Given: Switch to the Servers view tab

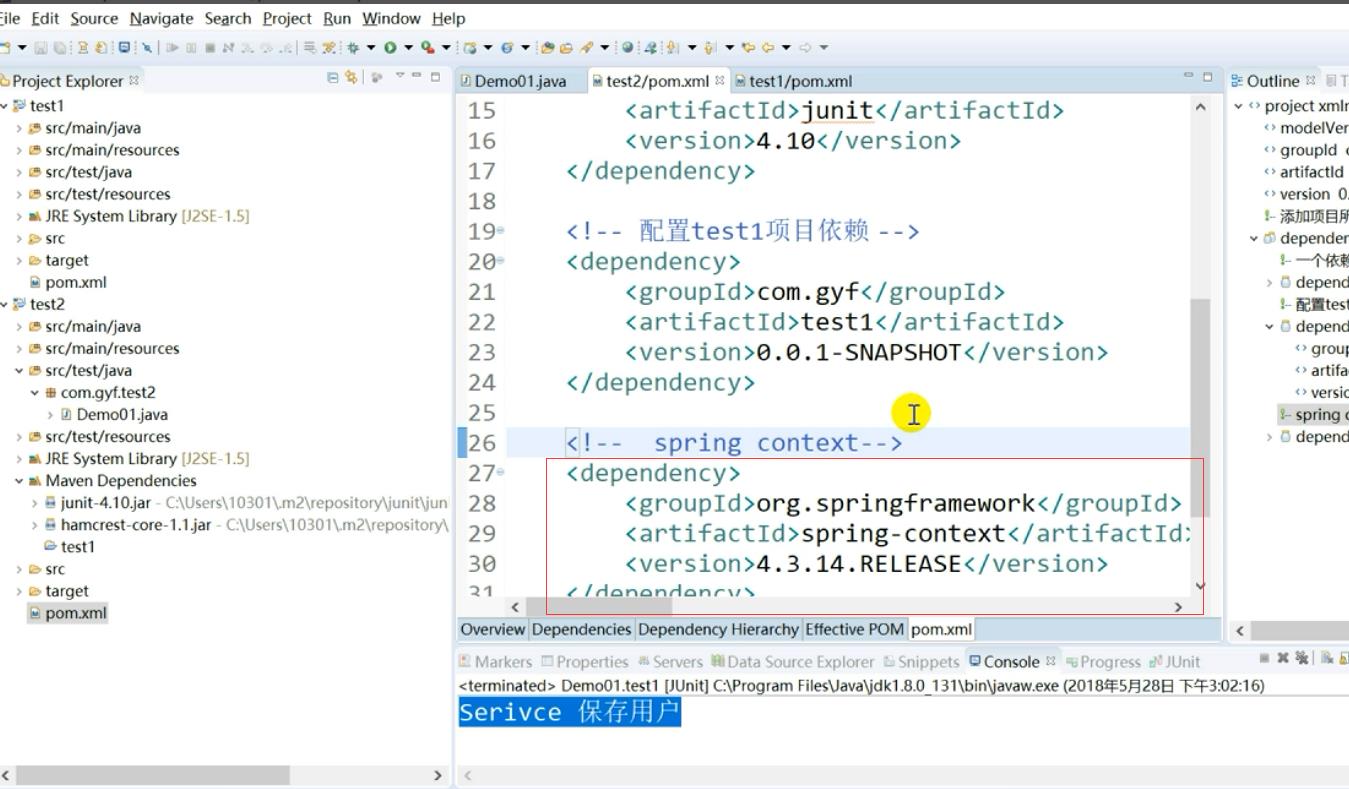Looking at the screenshot, I should [x=670, y=661].
